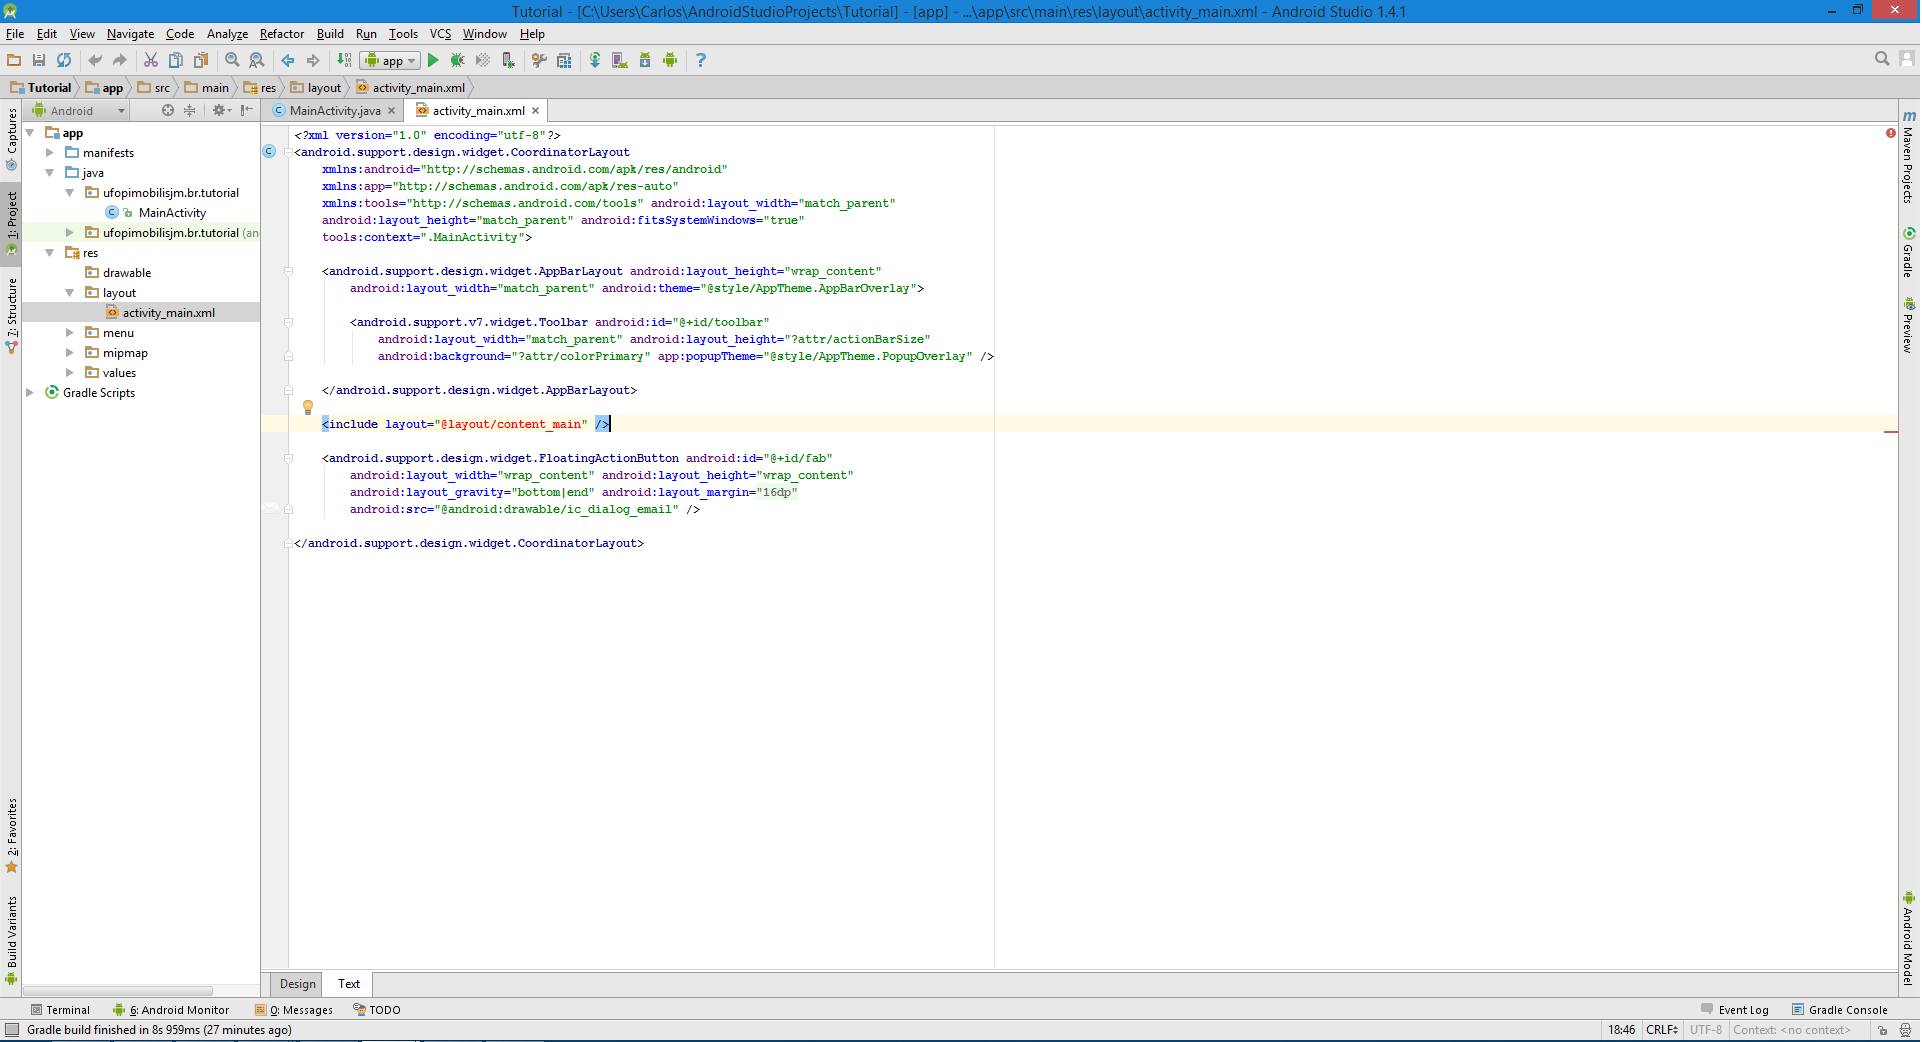Click the red error indicator in gutter
1922x1042 pixels.
tap(1890, 133)
